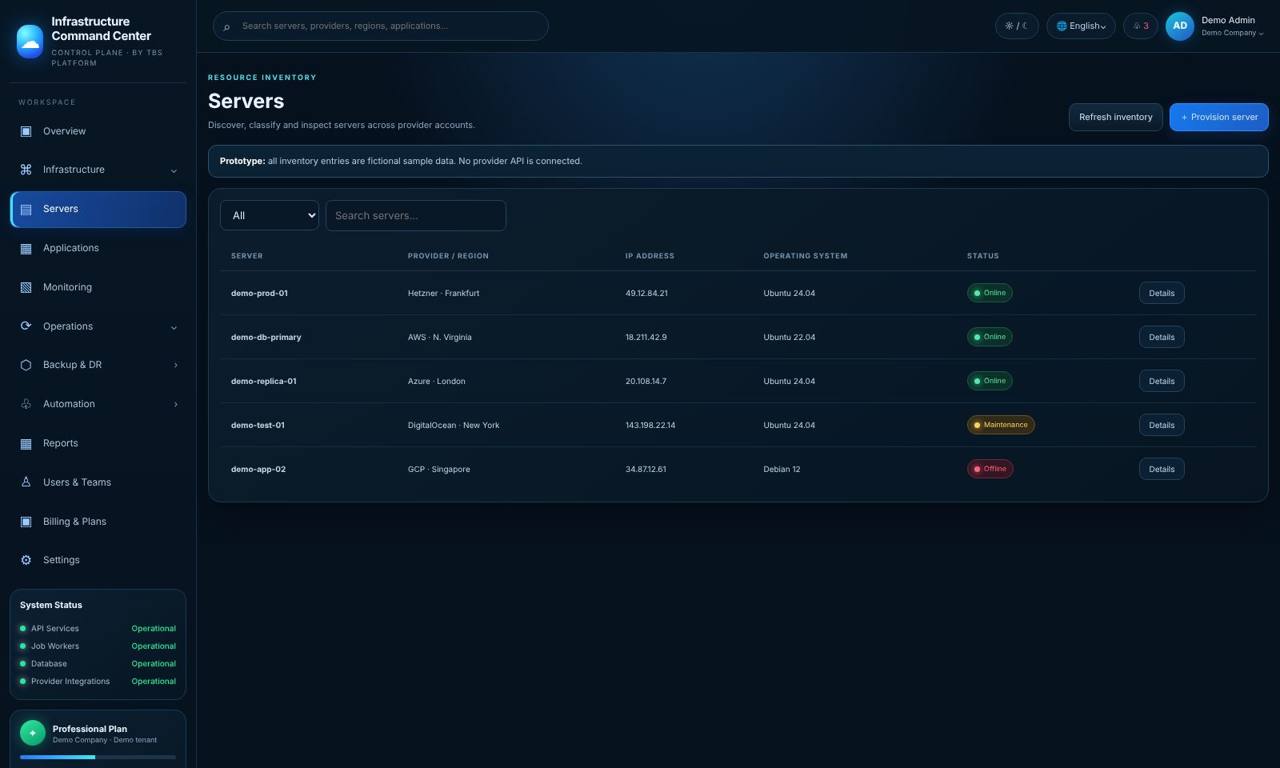Click the Professional Plan usage progress bar
Image resolution: width=1280 pixels, height=768 pixels.
coord(98,757)
